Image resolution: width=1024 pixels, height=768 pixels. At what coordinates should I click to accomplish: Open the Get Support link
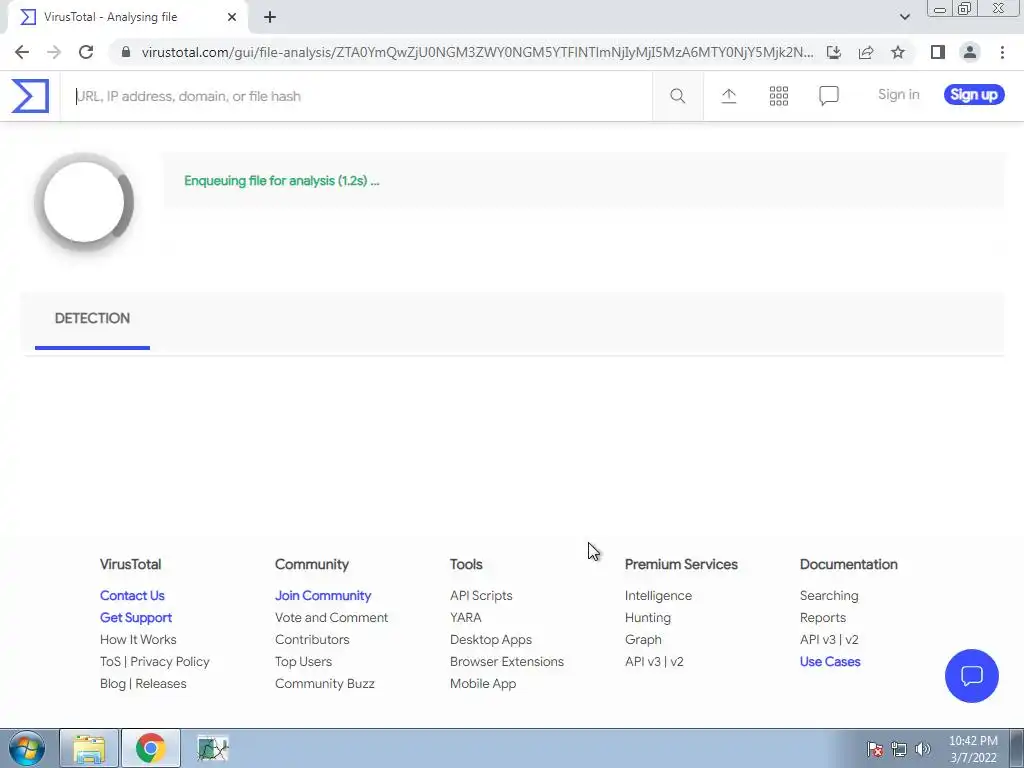coord(136,617)
